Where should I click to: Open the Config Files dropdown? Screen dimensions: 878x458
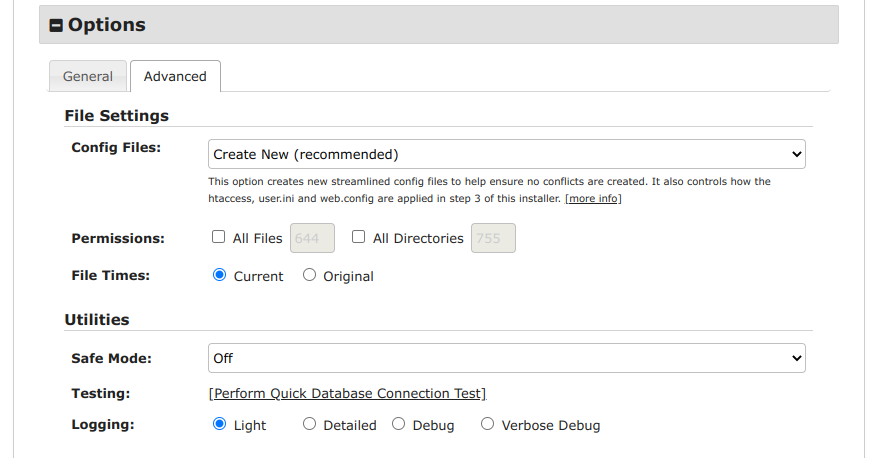pyautogui.click(x=506, y=154)
